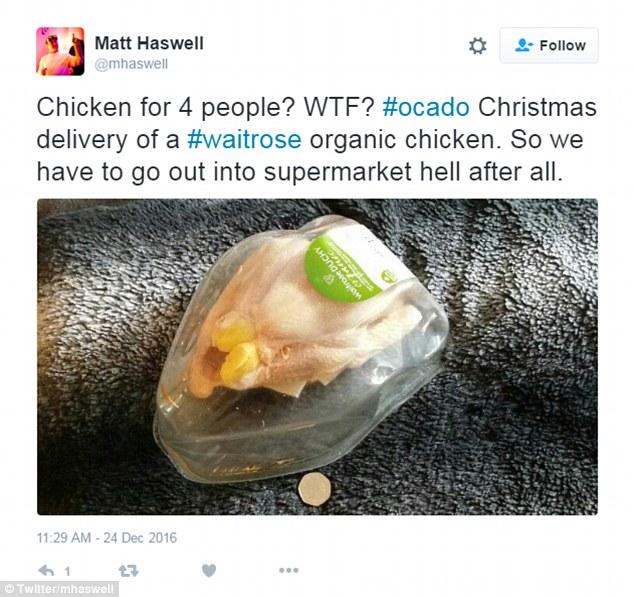Screen dimensions: 634x597
Task: Like the tweet with the heart icon
Action: pos(209,571)
